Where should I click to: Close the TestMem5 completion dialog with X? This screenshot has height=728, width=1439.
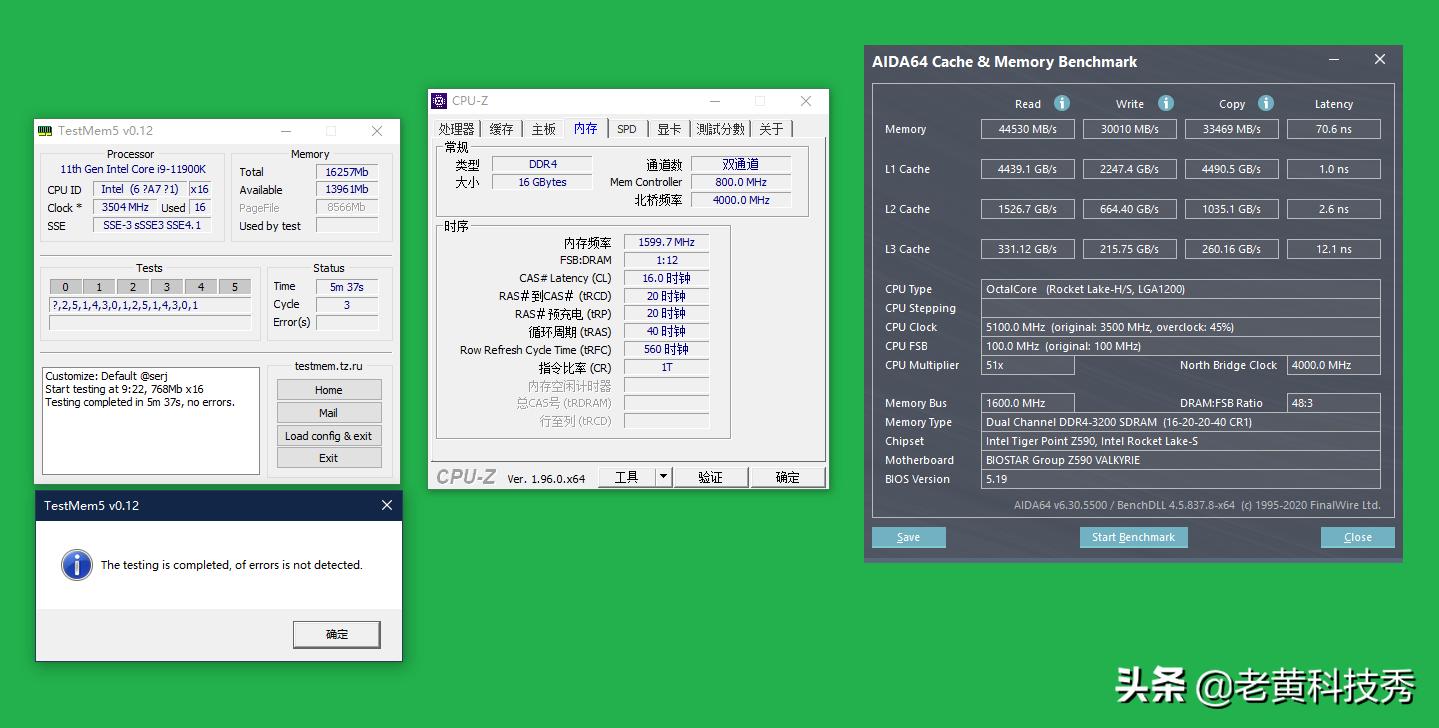[x=387, y=505]
